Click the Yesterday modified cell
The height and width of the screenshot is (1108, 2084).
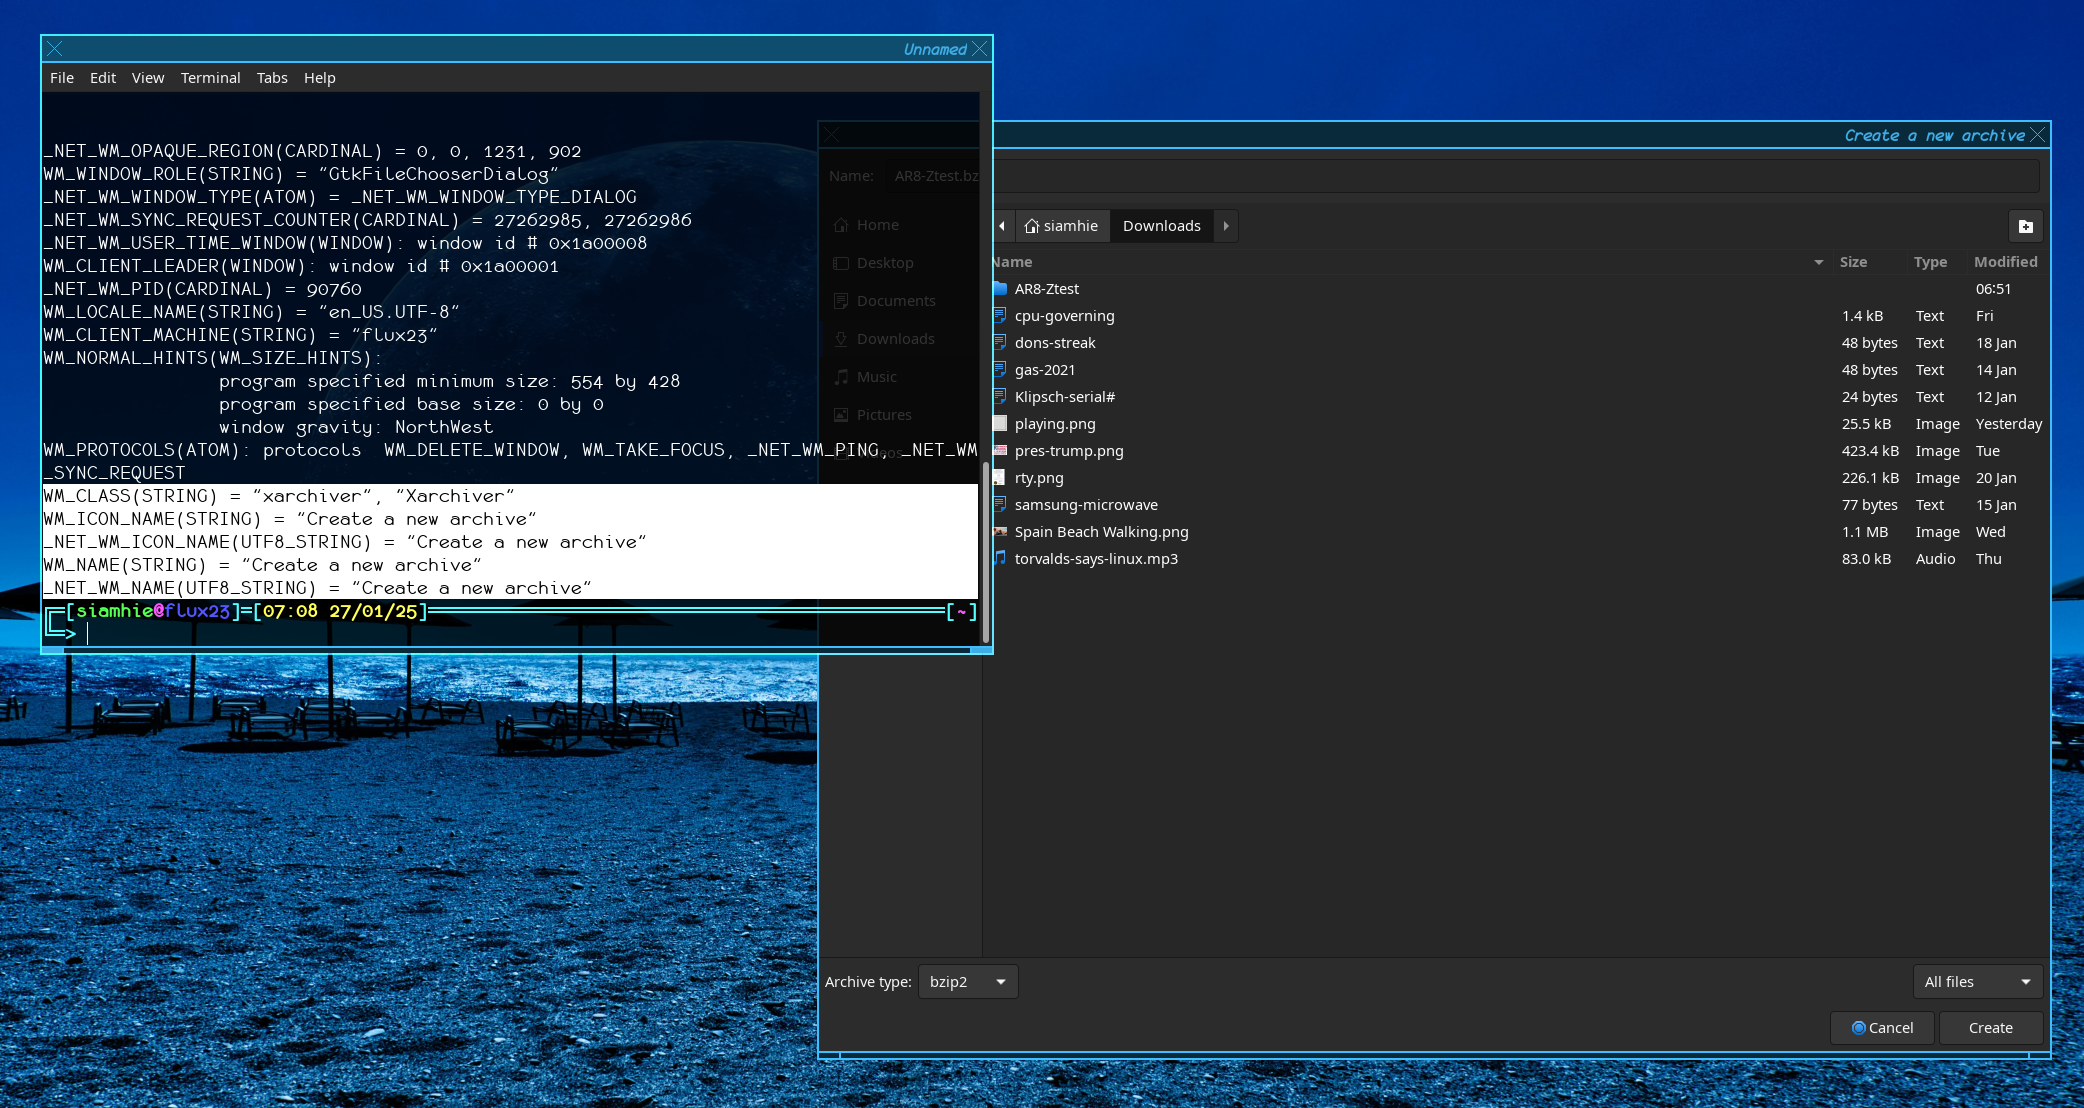coord(2008,424)
